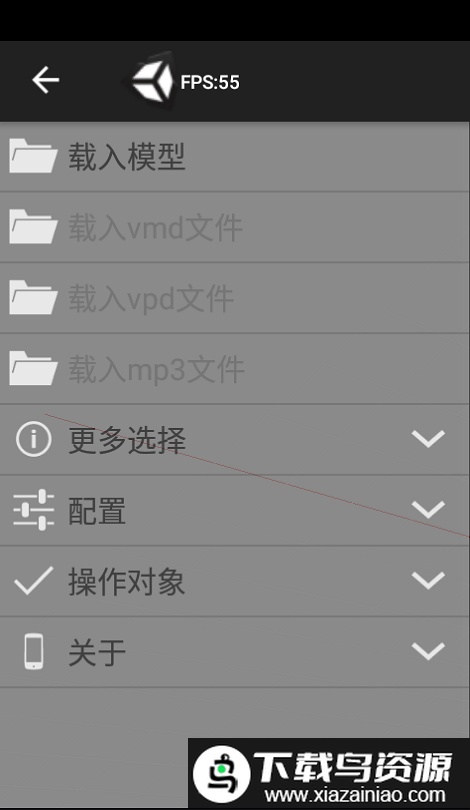Screen dimensions: 470x810
Task: Select the 载入模型 menu entry
Action: tap(234, 157)
